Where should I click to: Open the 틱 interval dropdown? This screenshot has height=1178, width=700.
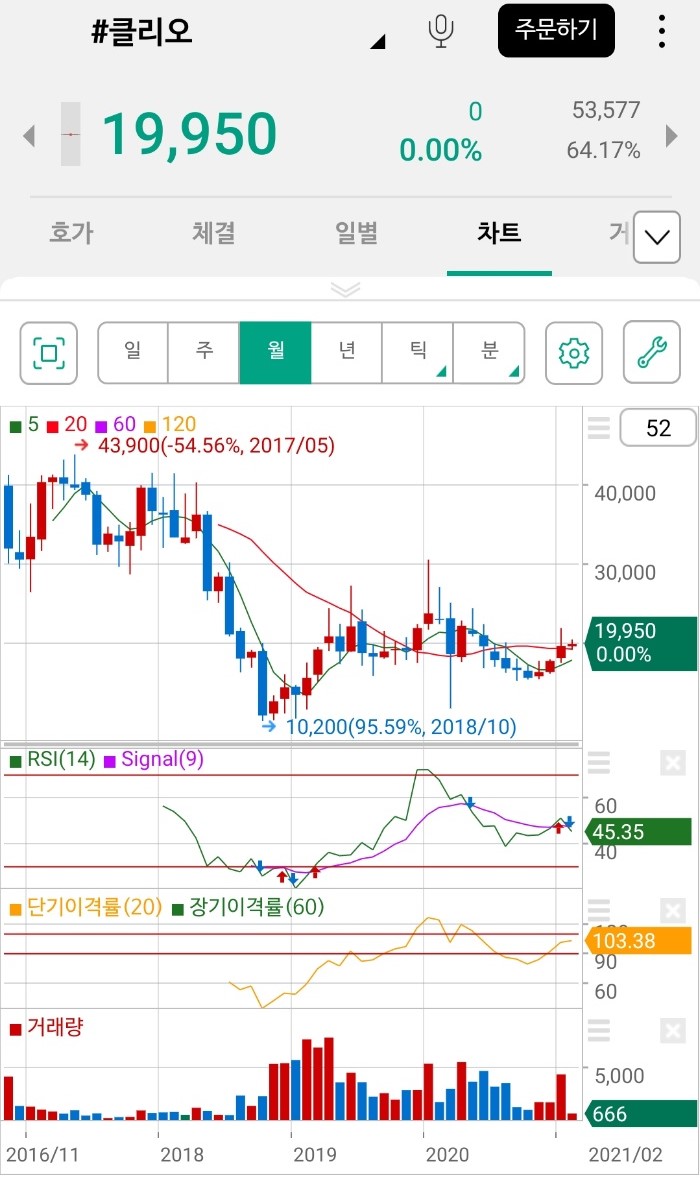[418, 353]
